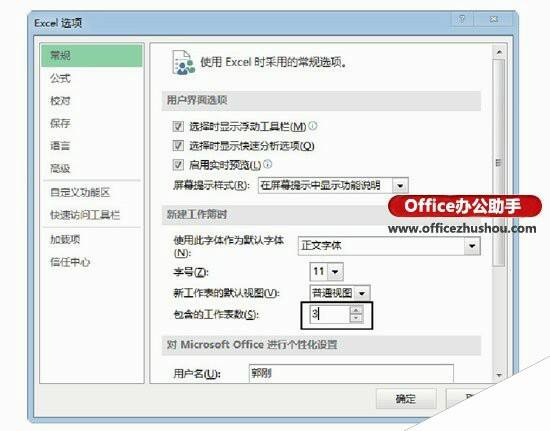Click scrollbar down arrow in options pane
Viewport: 550px width, 431px height.
pos(499,376)
